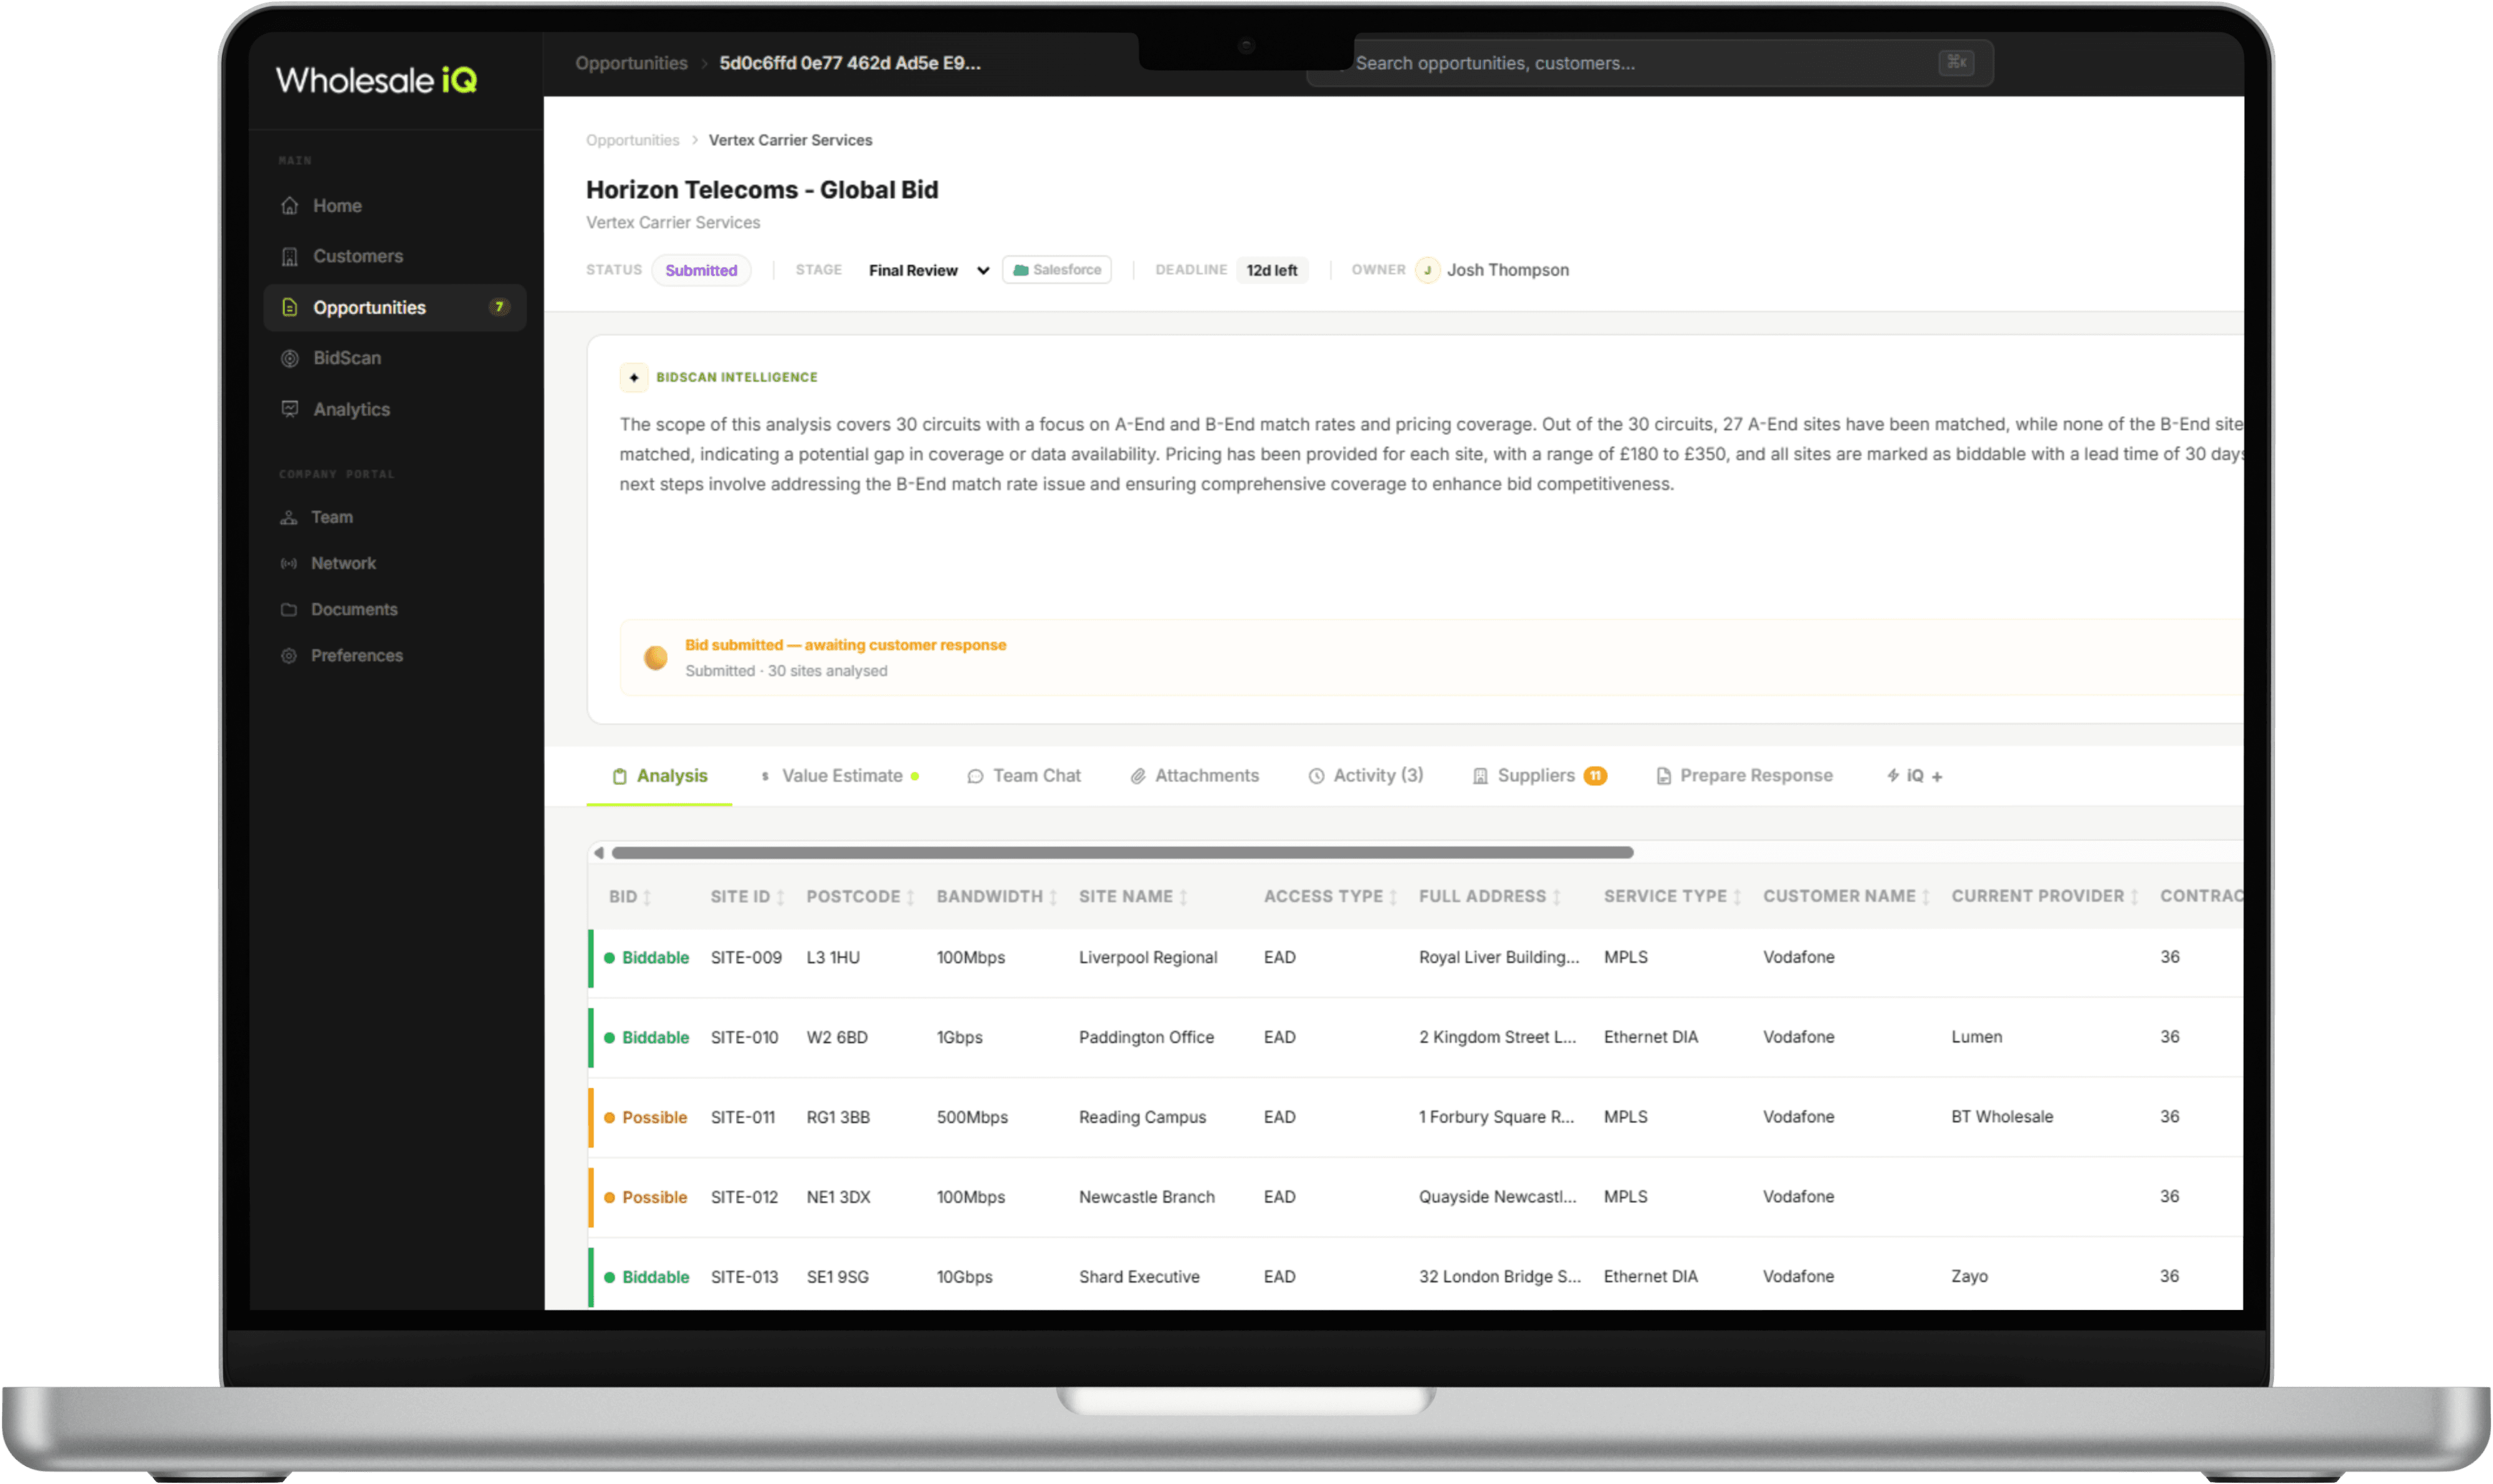Navigate back via Opportunities breadcrumb
2493x1484 pixels.
coord(632,140)
